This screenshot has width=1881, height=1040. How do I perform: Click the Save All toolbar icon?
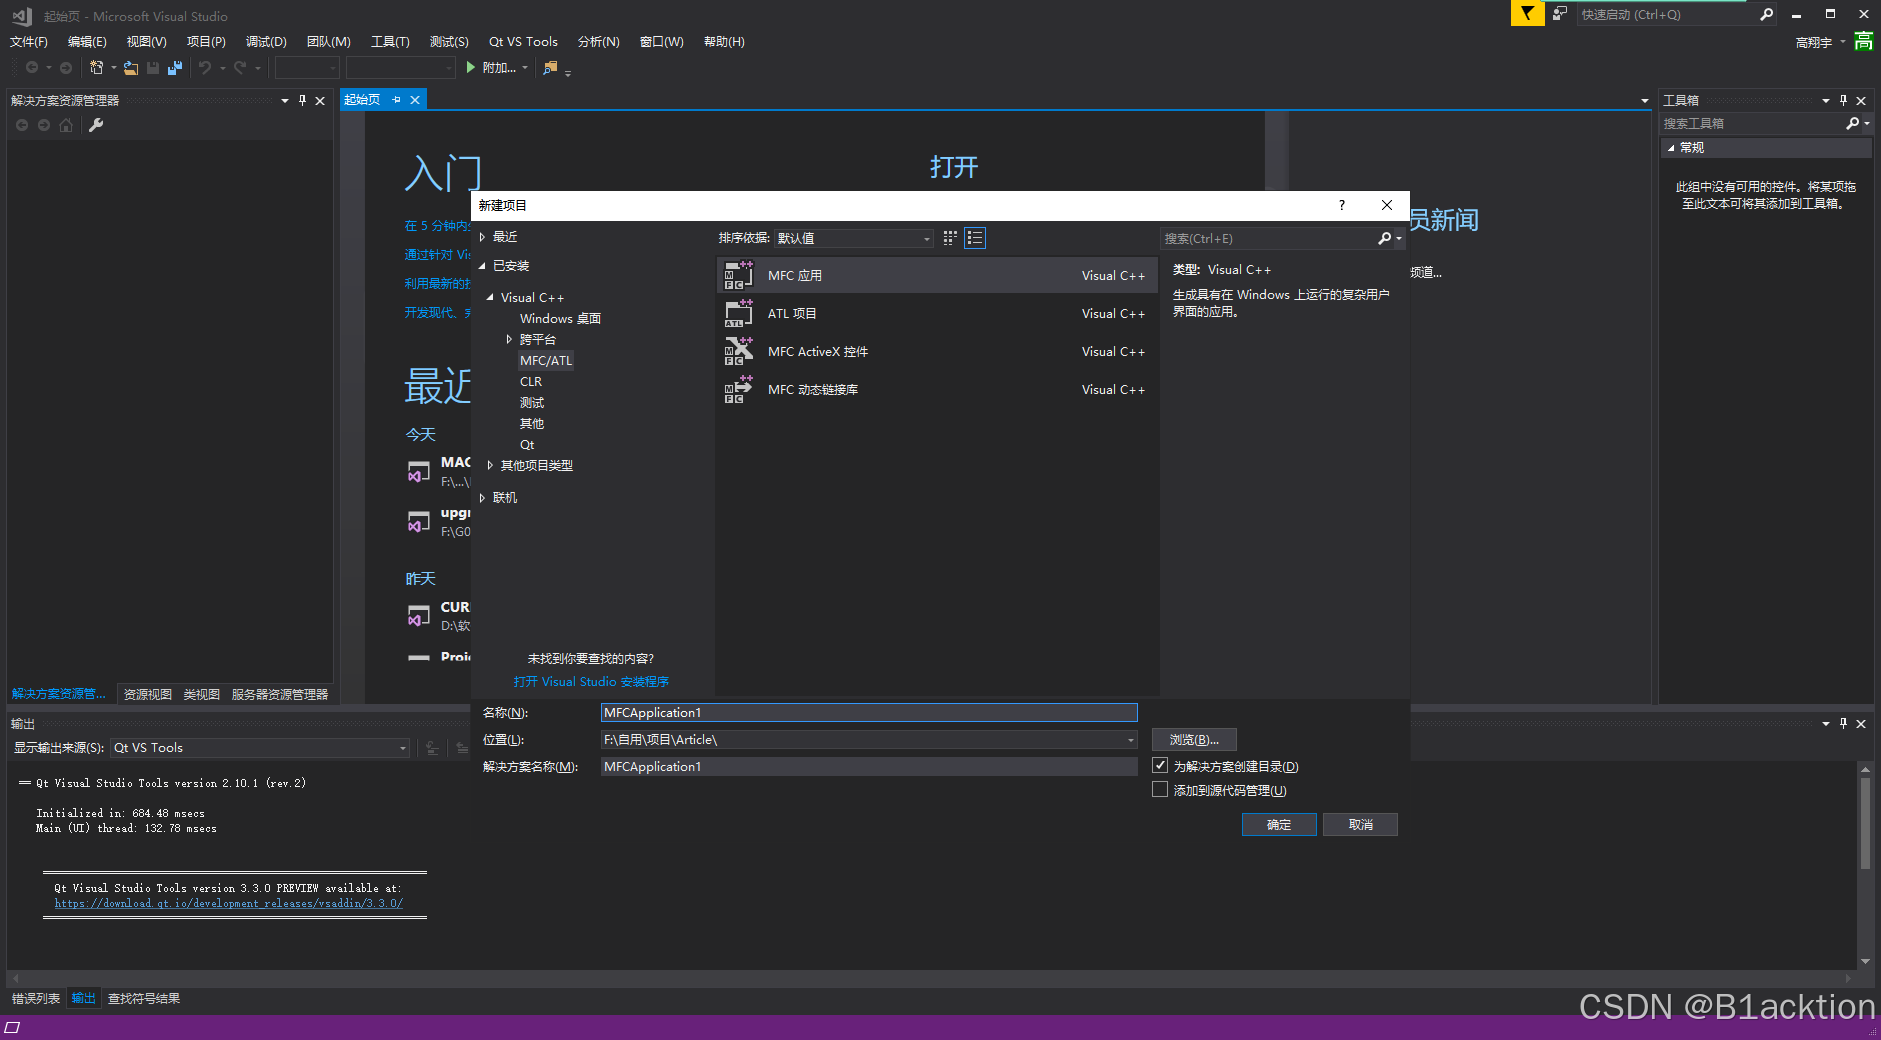(175, 67)
